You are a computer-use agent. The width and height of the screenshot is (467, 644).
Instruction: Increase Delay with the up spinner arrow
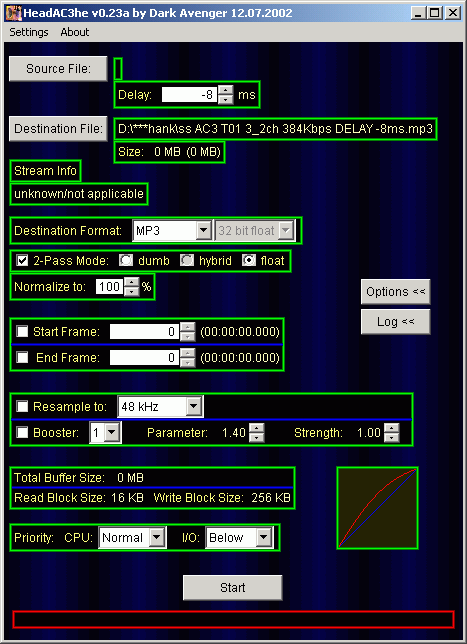tap(225, 90)
